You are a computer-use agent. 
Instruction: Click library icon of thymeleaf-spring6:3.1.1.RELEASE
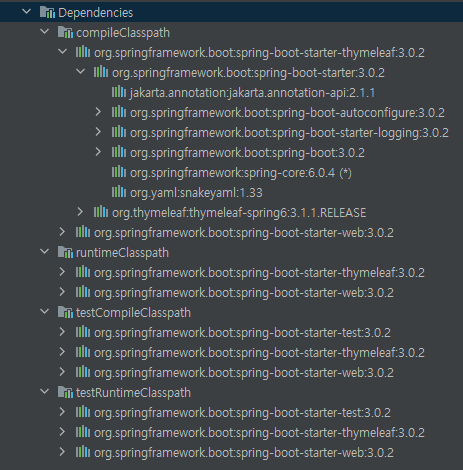[101, 212]
